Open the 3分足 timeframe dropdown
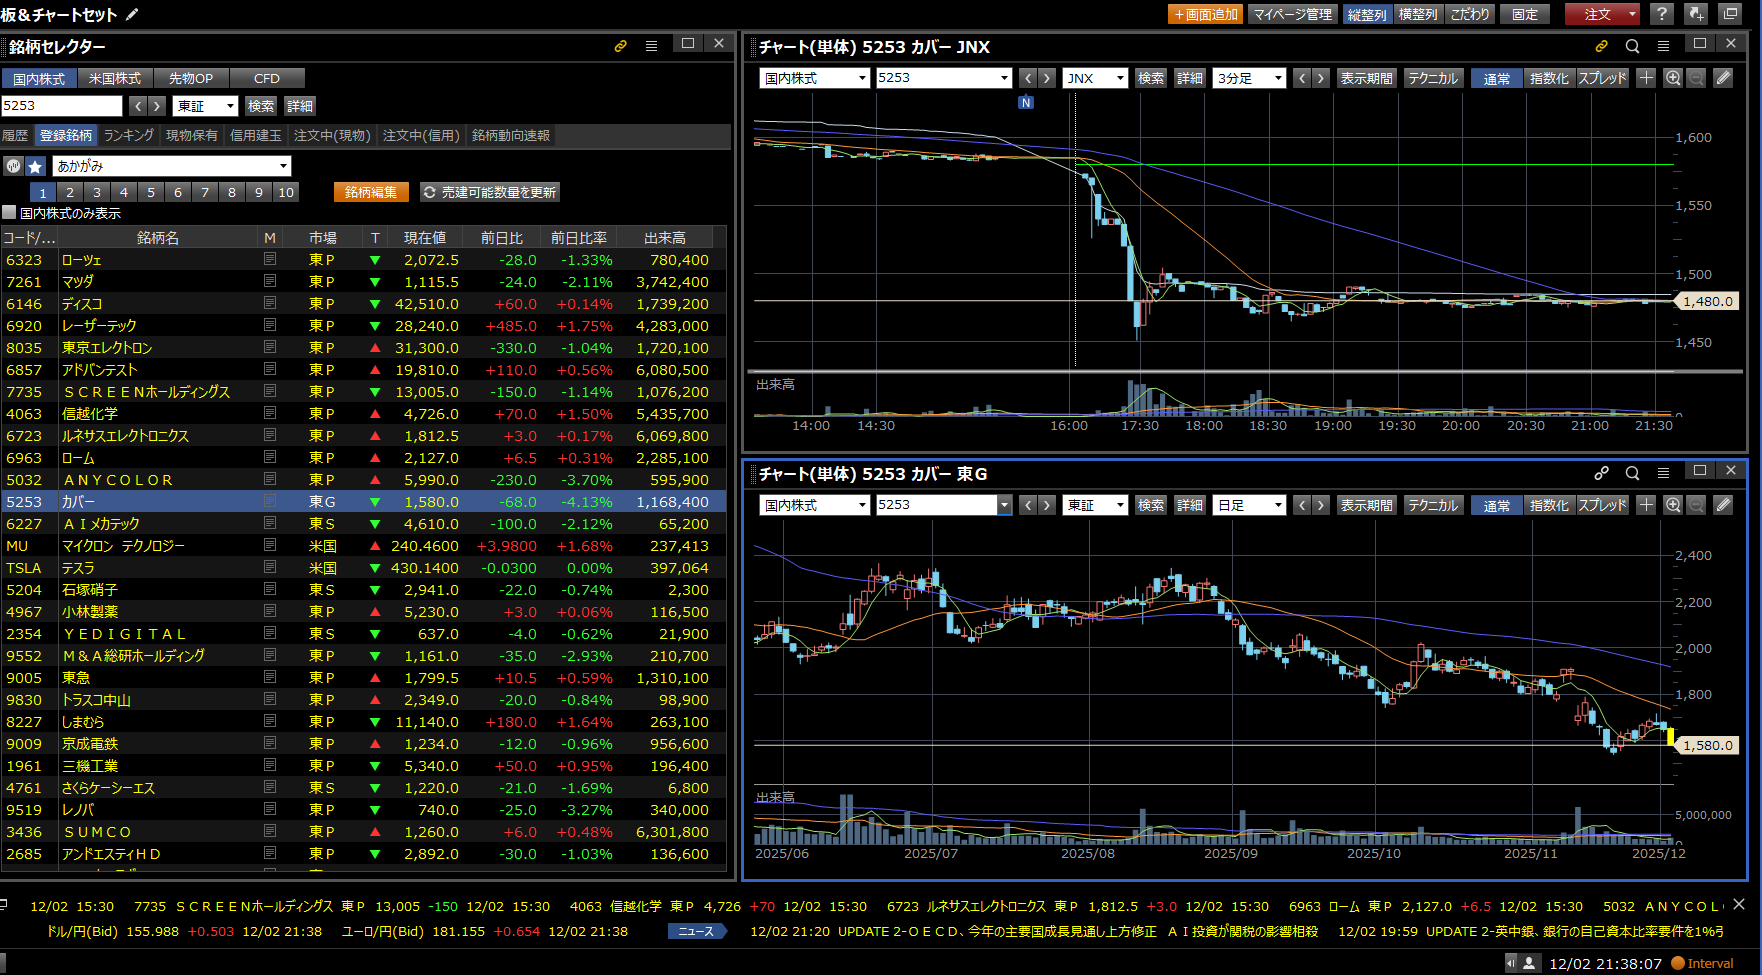Screen dimensions: 1762x975 (1249, 78)
